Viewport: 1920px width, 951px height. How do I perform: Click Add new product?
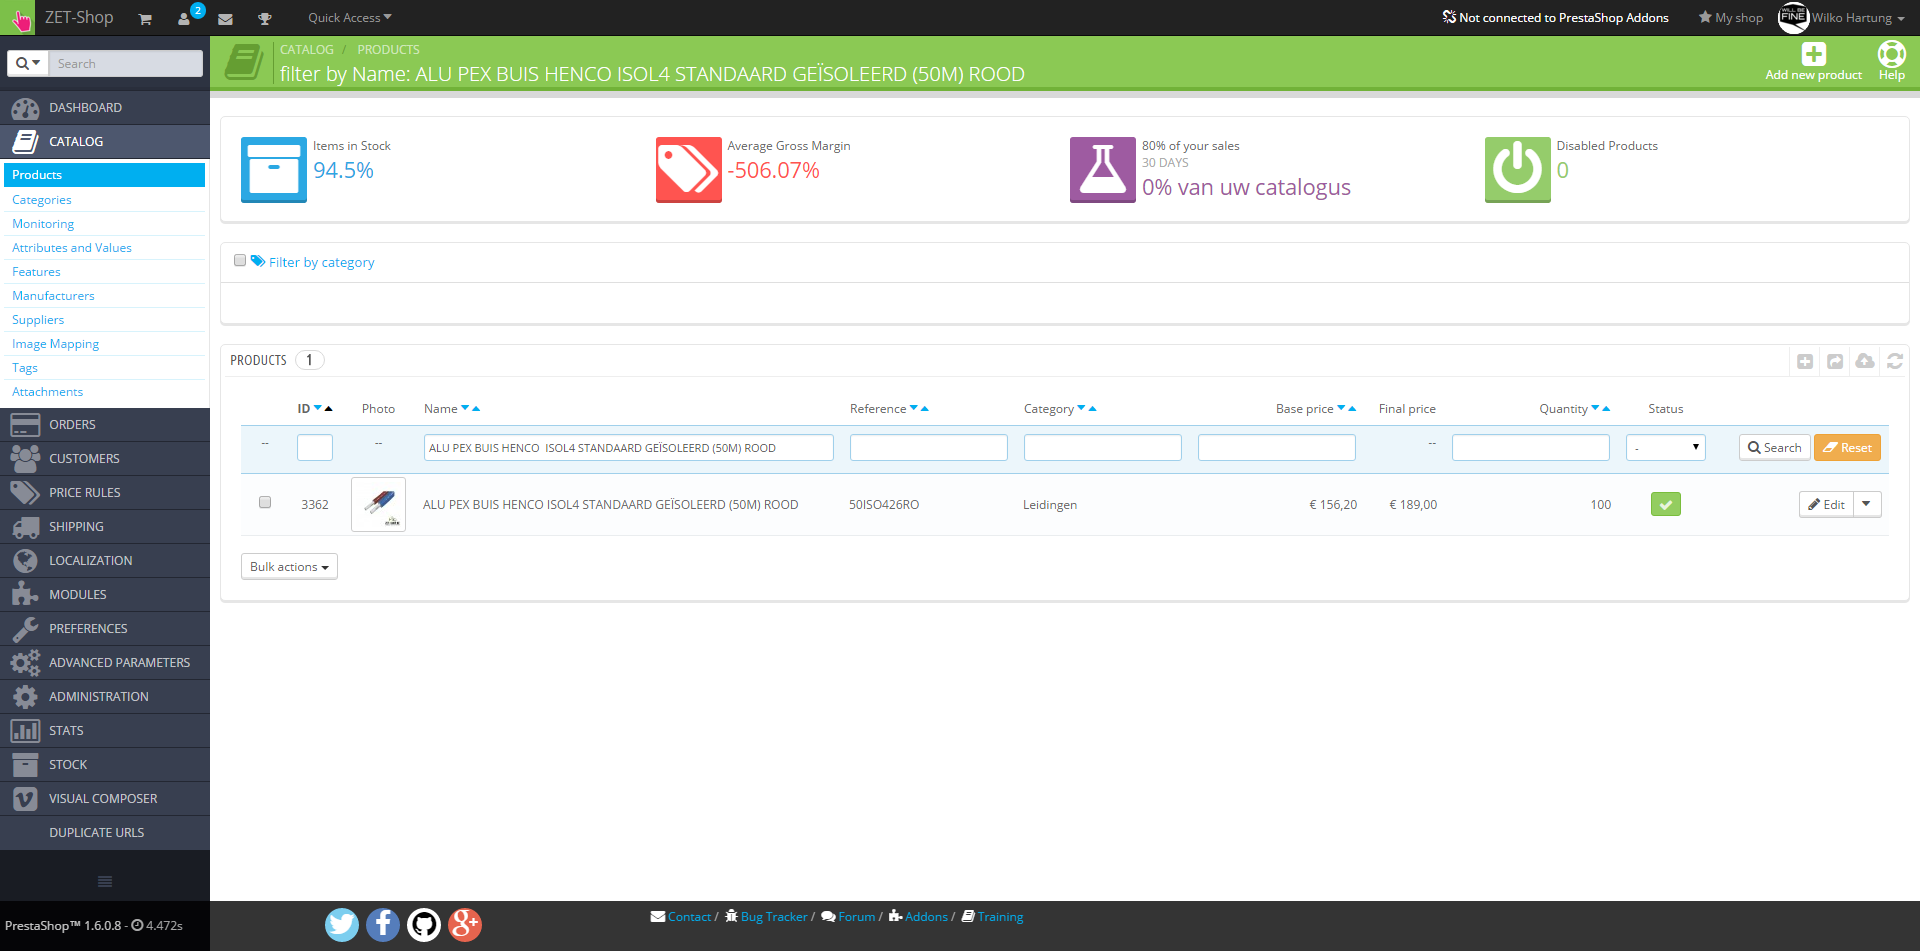pos(1813,61)
